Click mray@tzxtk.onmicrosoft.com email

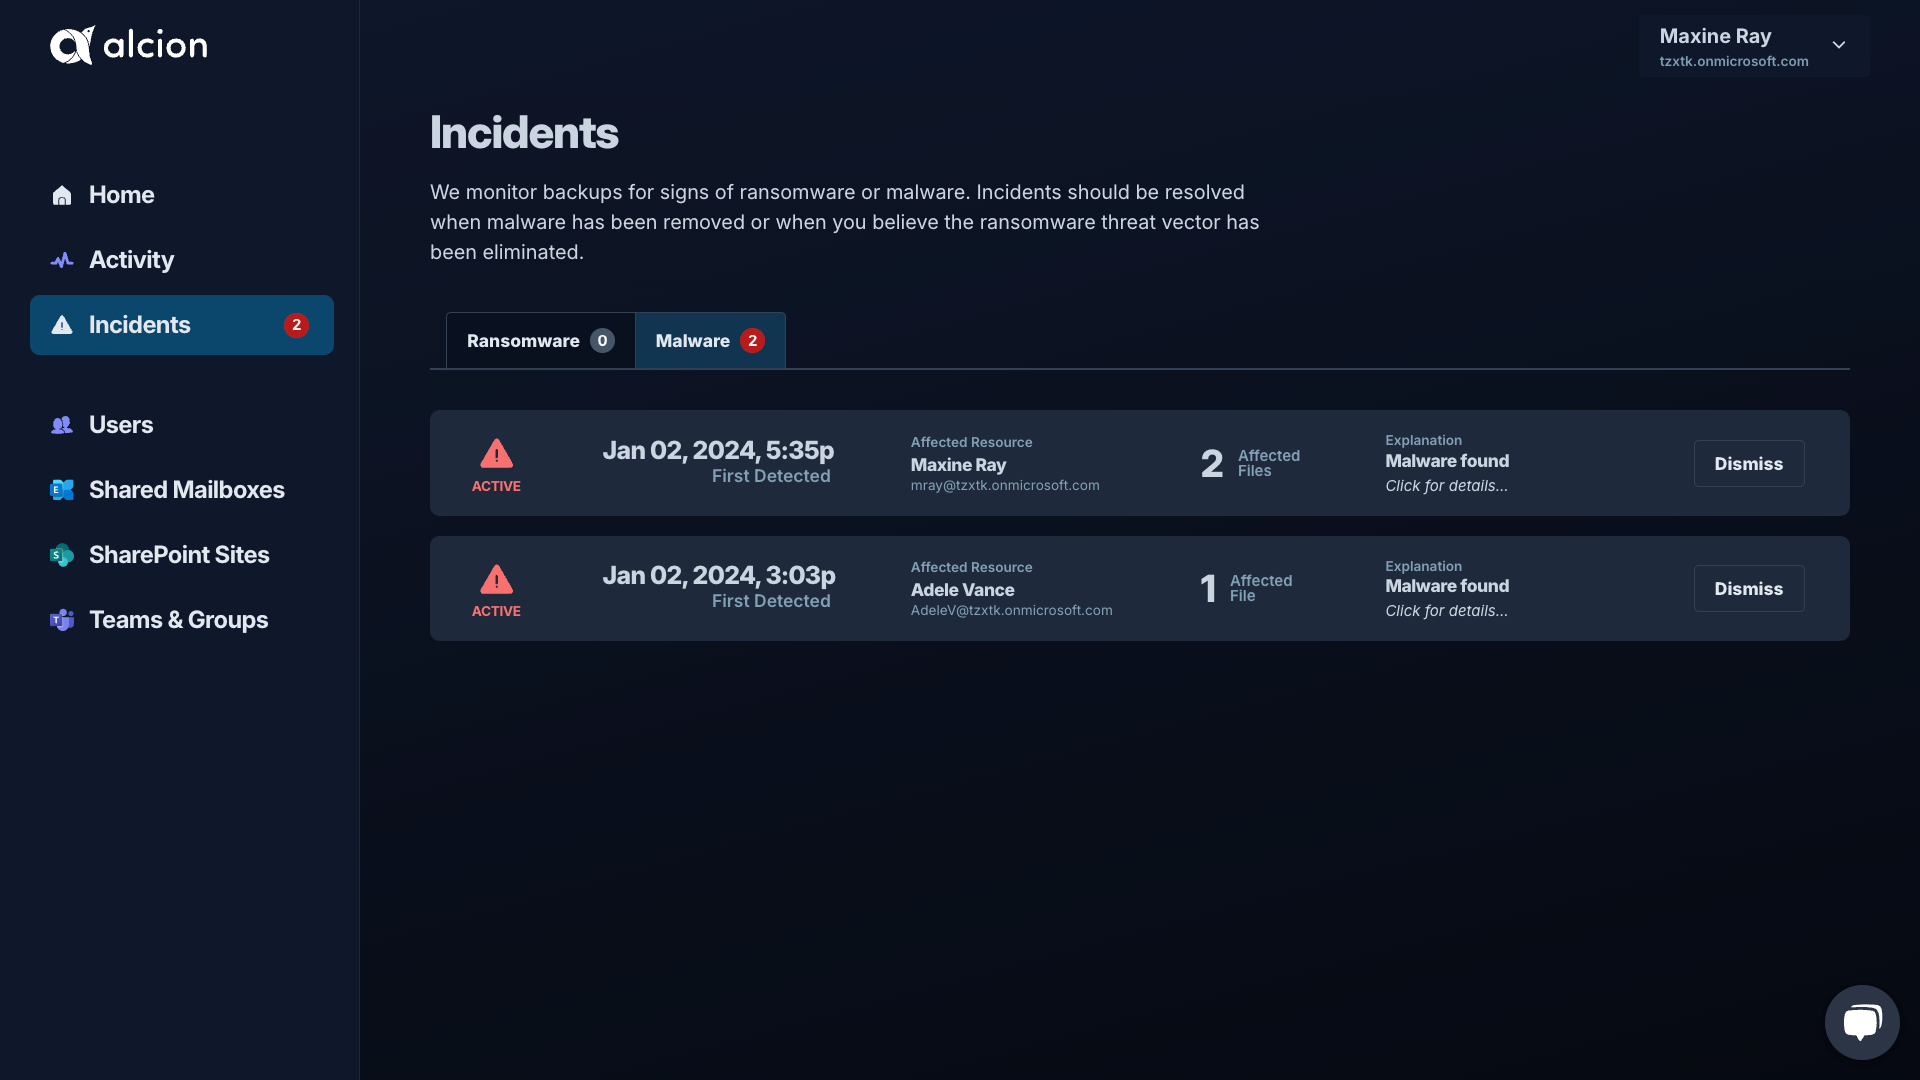coord(1005,485)
